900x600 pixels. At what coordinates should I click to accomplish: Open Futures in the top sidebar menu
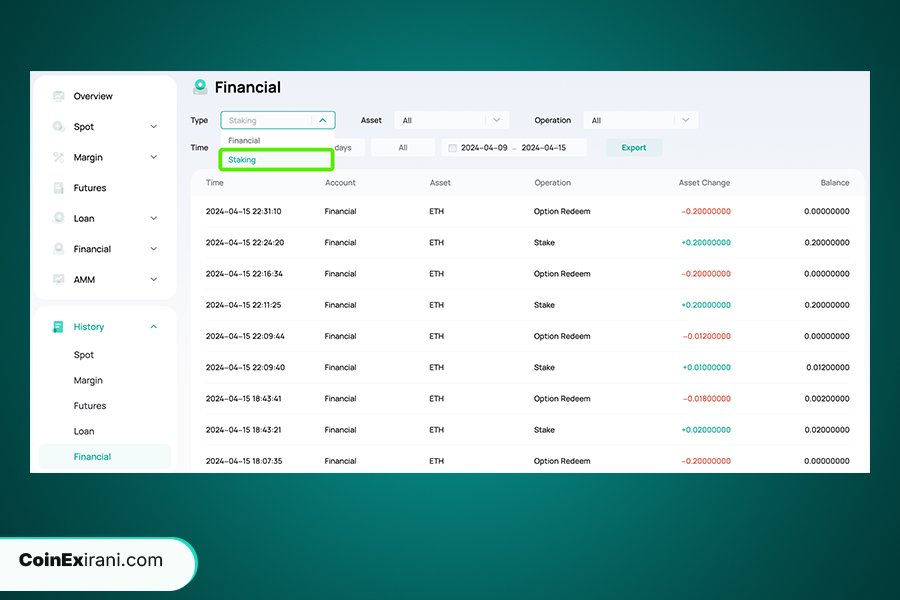[x=90, y=188]
